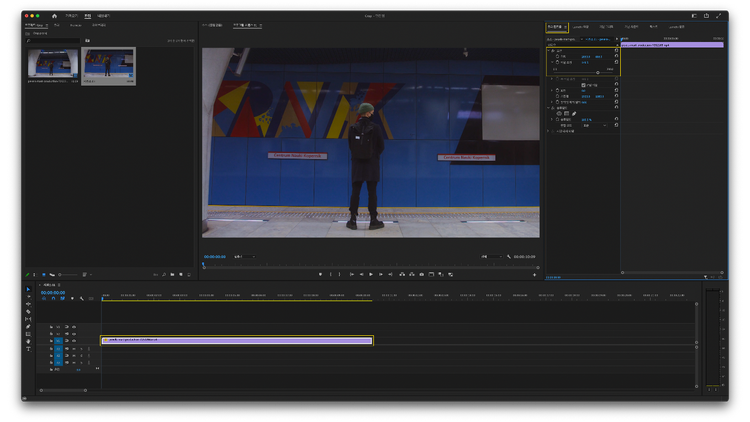Toggle the Uniform Scale checkbox
Image resolution: width=750 pixels, height=422 pixels.
point(583,85)
